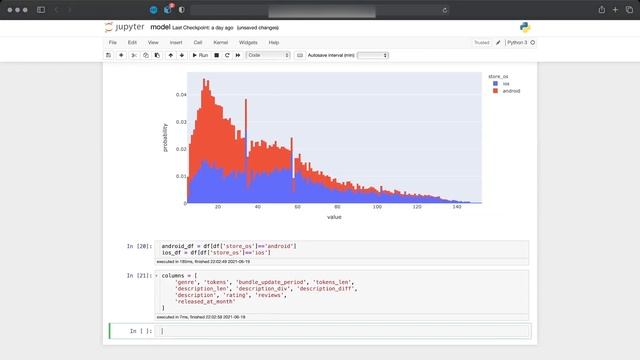Paste cells below icon

(157, 55)
